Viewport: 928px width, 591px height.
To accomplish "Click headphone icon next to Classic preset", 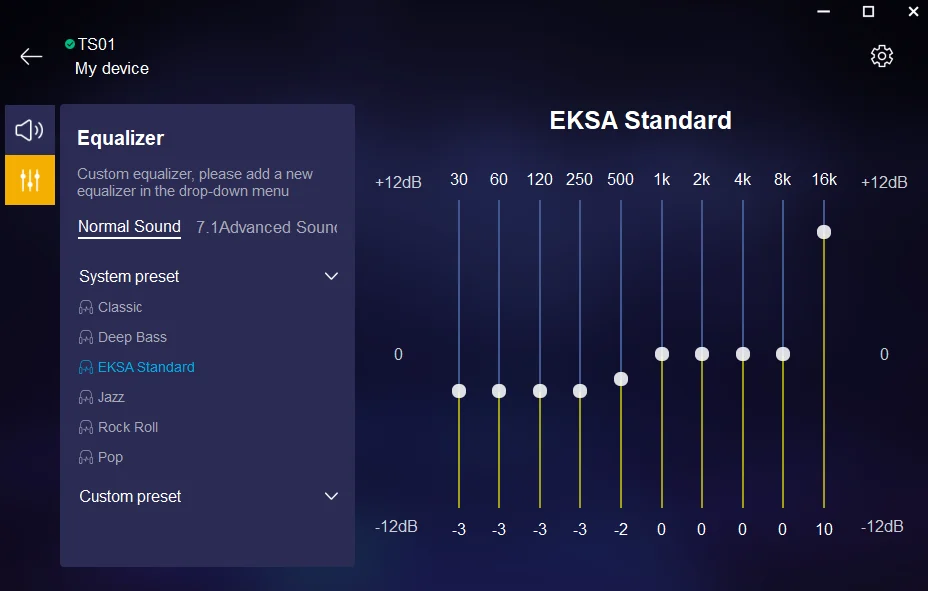I will click(86, 307).
